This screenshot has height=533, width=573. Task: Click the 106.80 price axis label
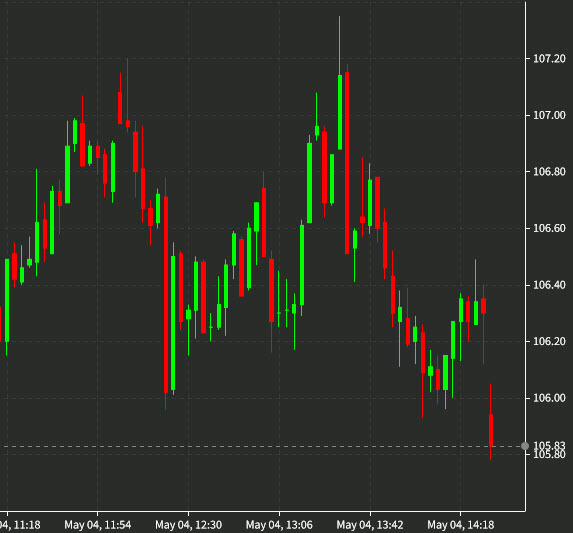(549, 171)
